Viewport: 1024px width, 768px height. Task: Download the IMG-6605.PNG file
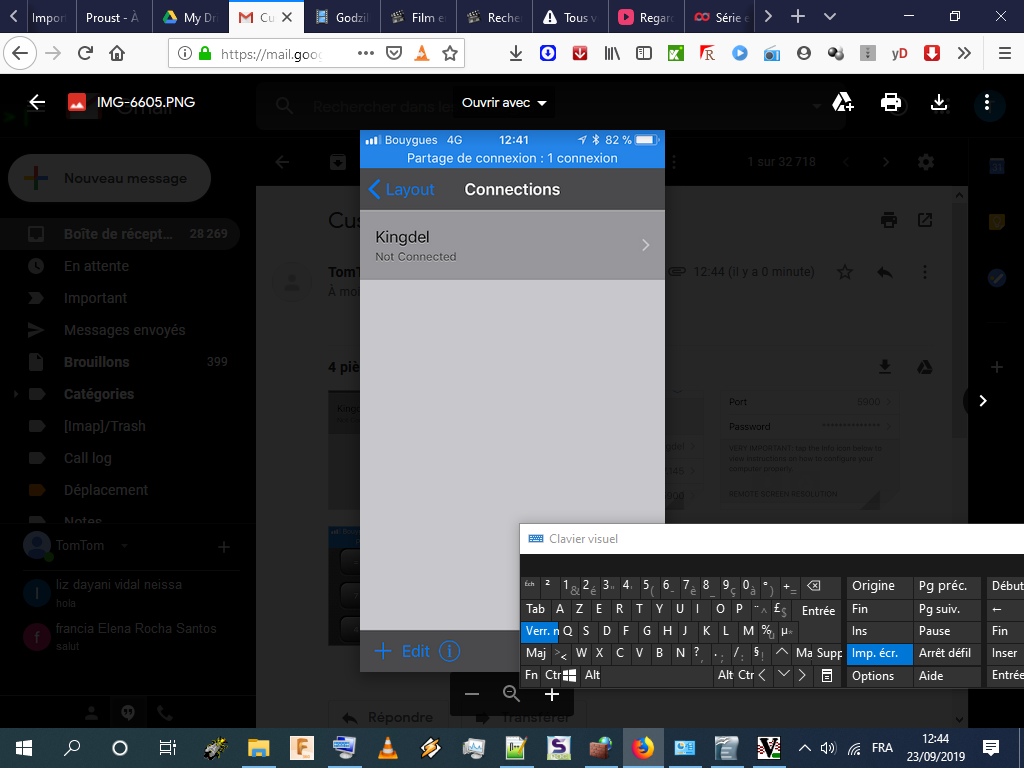pos(939,102)
